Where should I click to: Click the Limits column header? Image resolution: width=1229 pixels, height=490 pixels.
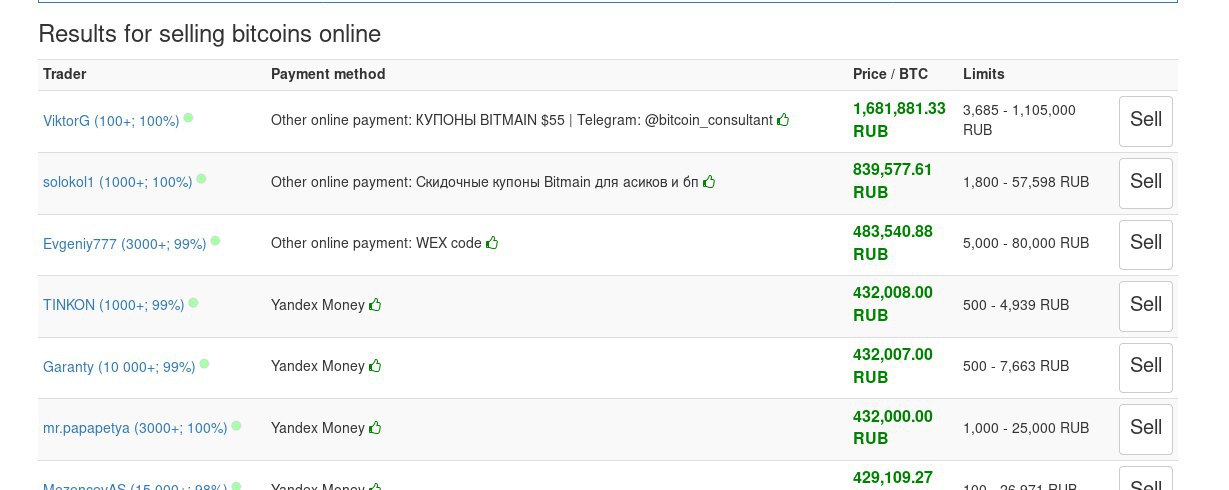click(984, 74)
